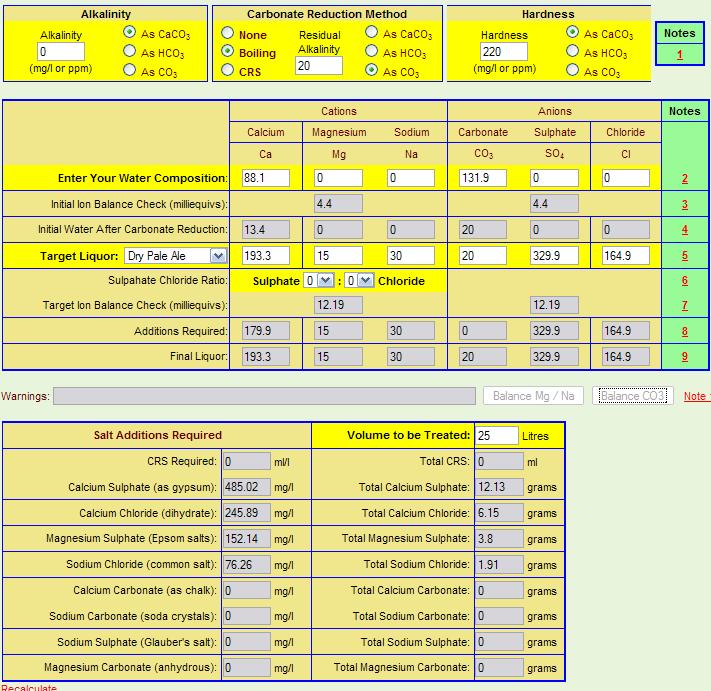Open Note 5 for Target Liquor
Viewport: 711px width, 691px height.
click(x=685, y=256)
